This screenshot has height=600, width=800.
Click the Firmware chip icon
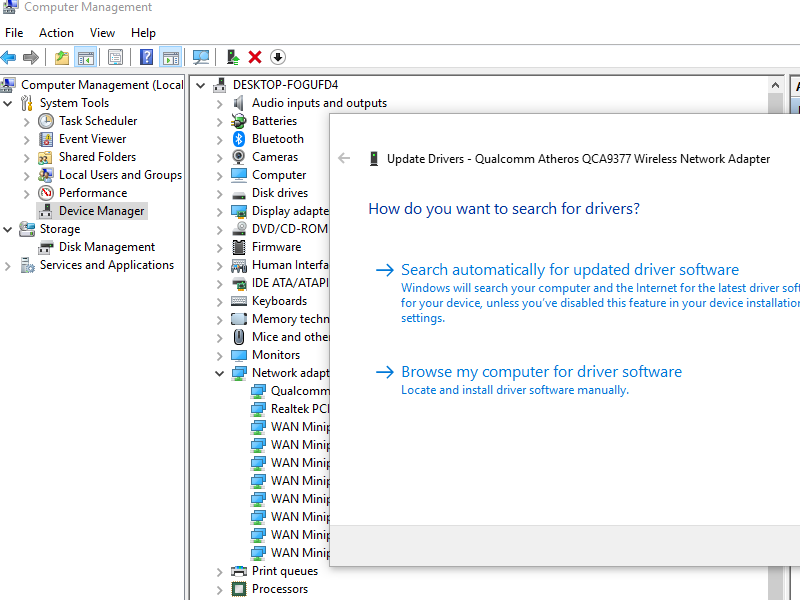pyautogui.click(x=239, y=247)
